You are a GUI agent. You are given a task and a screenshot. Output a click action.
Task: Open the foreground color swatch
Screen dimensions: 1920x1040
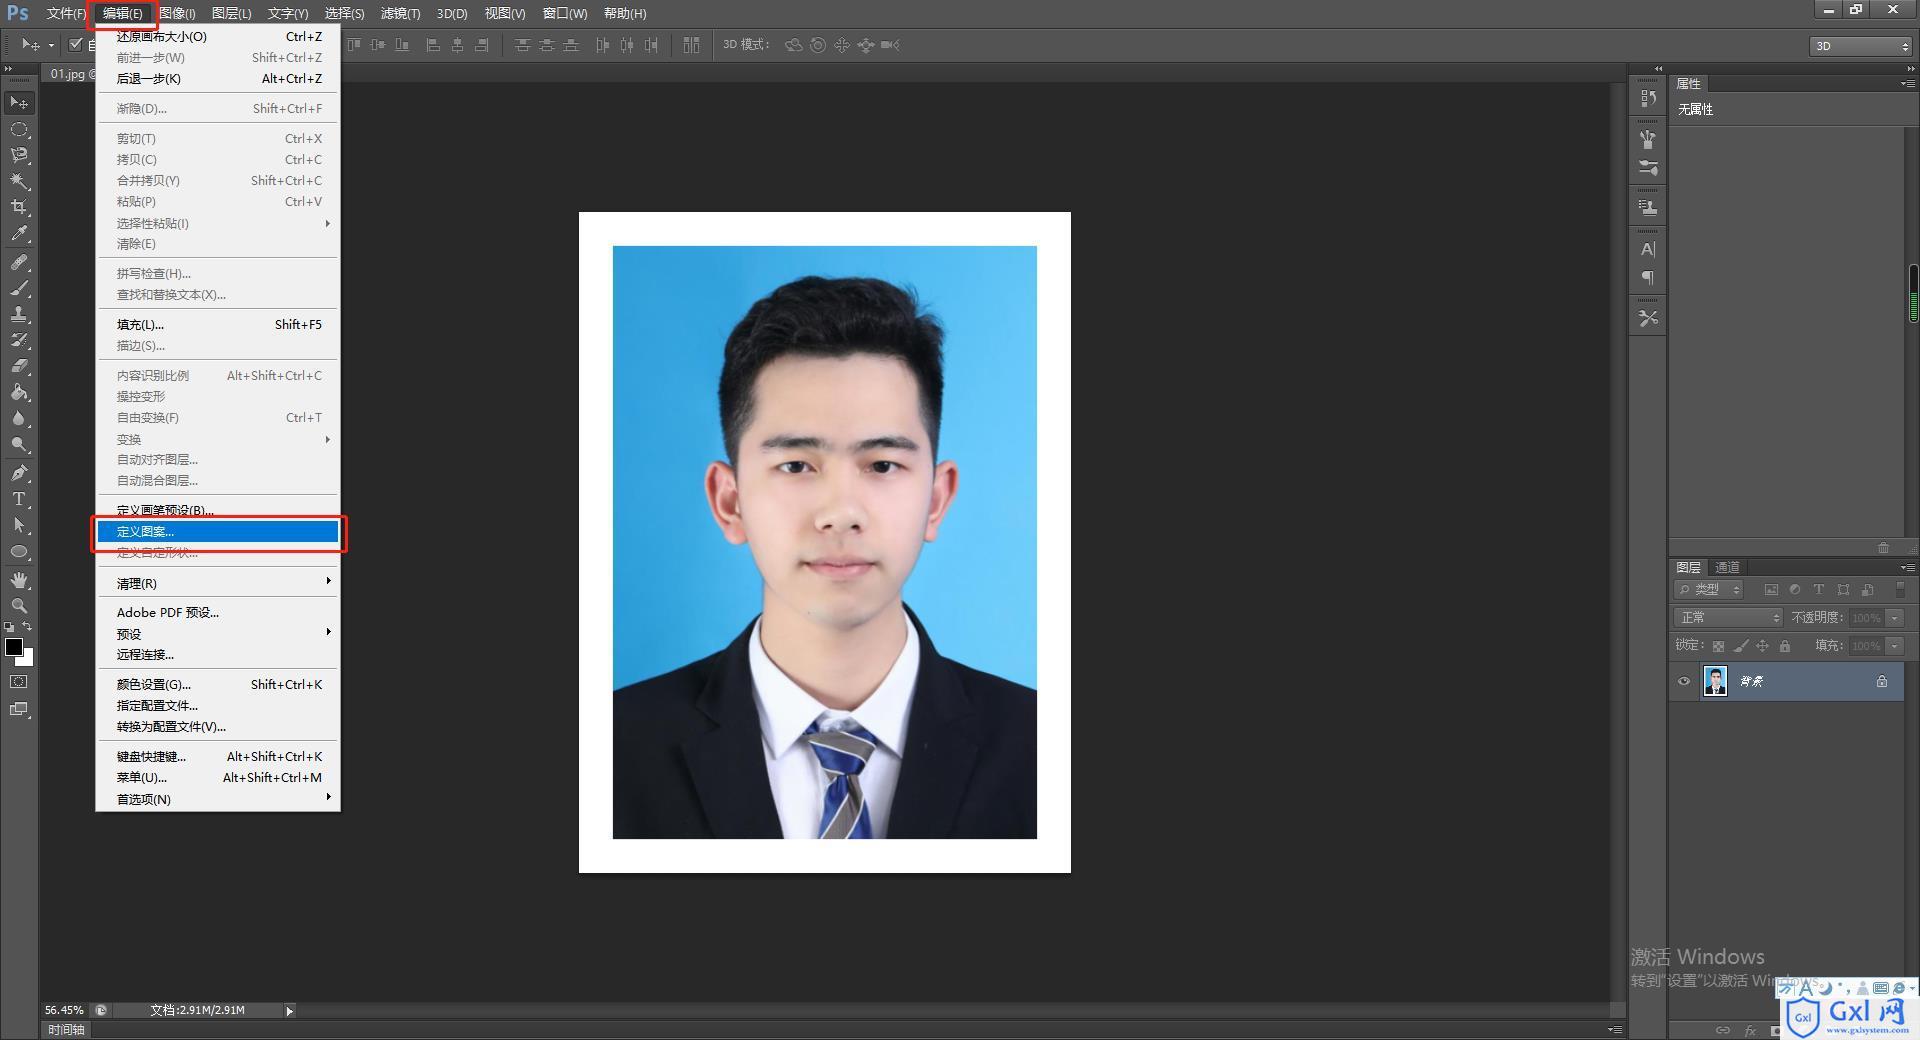(13, 646)
